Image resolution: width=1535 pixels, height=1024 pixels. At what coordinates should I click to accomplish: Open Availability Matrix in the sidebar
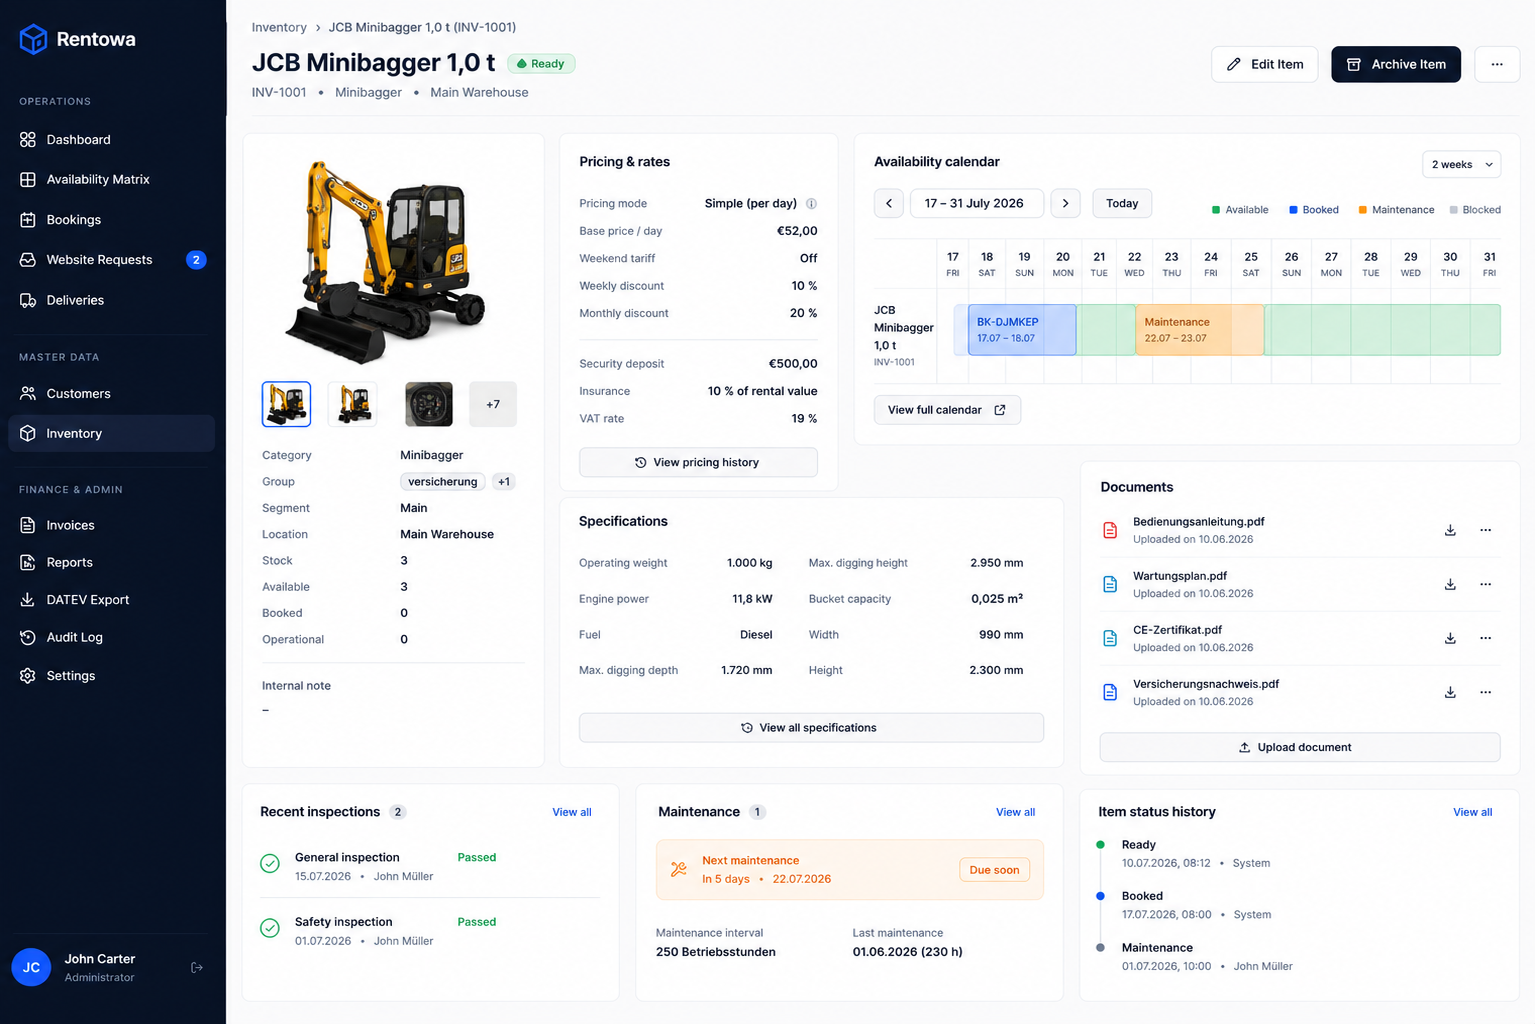(x=112, y=180)
